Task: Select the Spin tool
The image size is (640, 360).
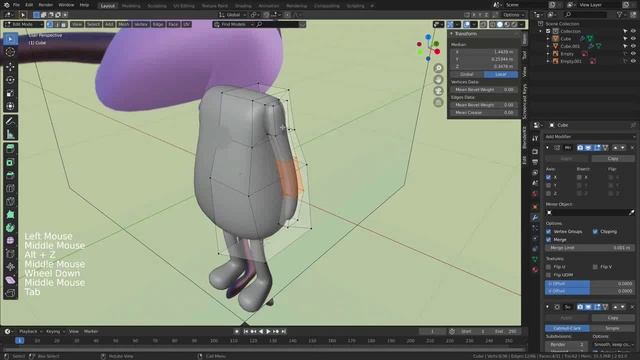Action: 10,227
